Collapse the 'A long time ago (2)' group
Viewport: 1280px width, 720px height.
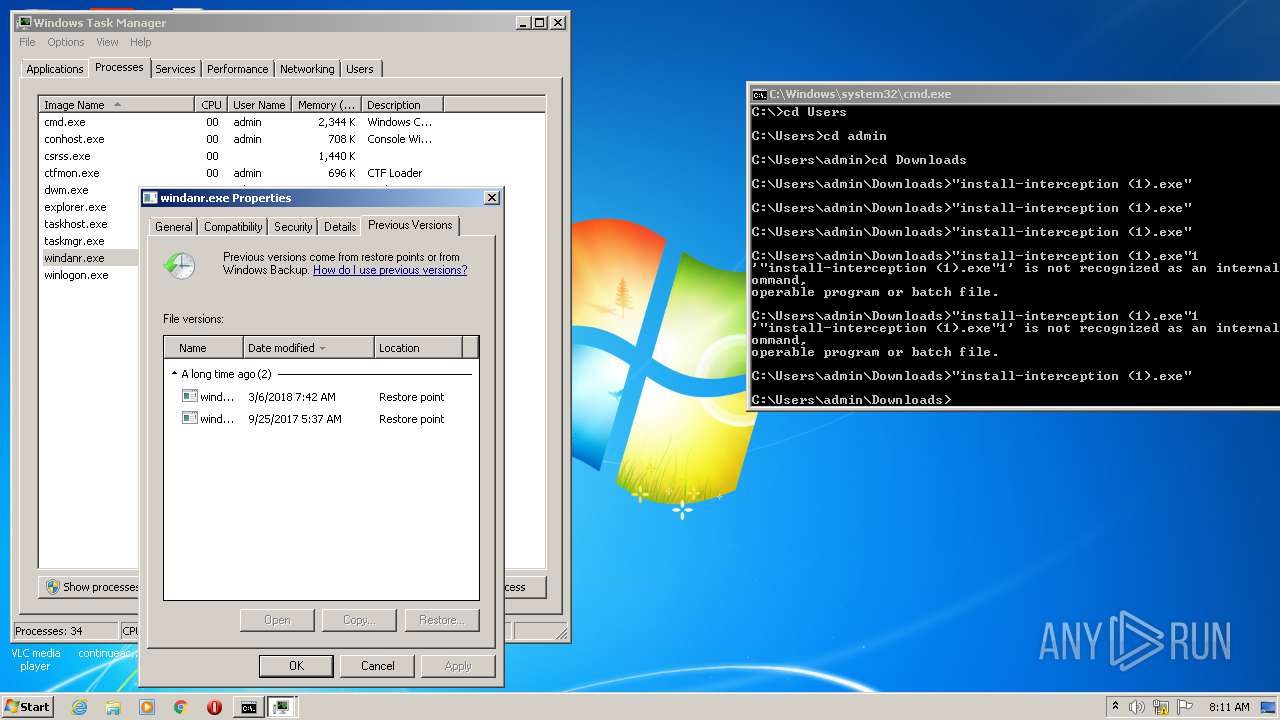click(174, 374)
